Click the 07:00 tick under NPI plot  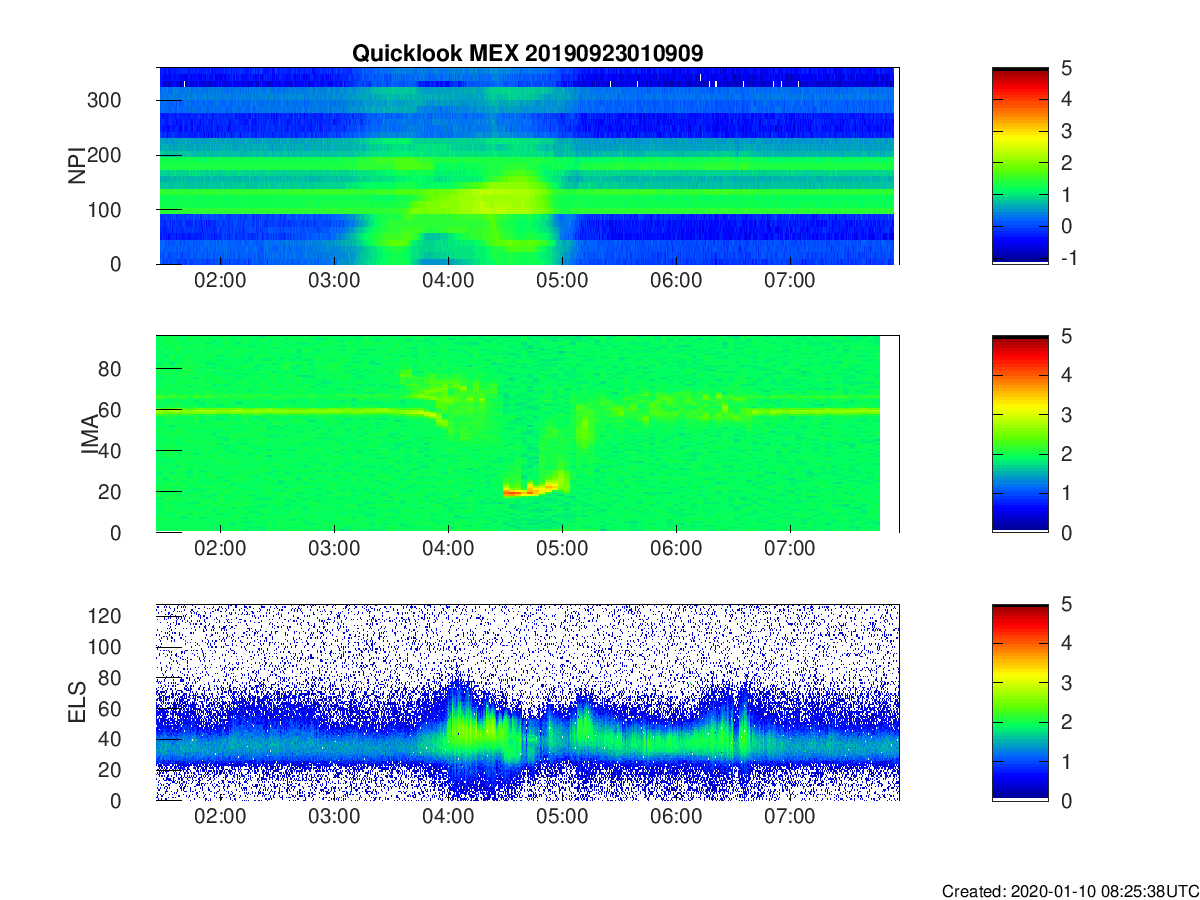coord(790,282)
